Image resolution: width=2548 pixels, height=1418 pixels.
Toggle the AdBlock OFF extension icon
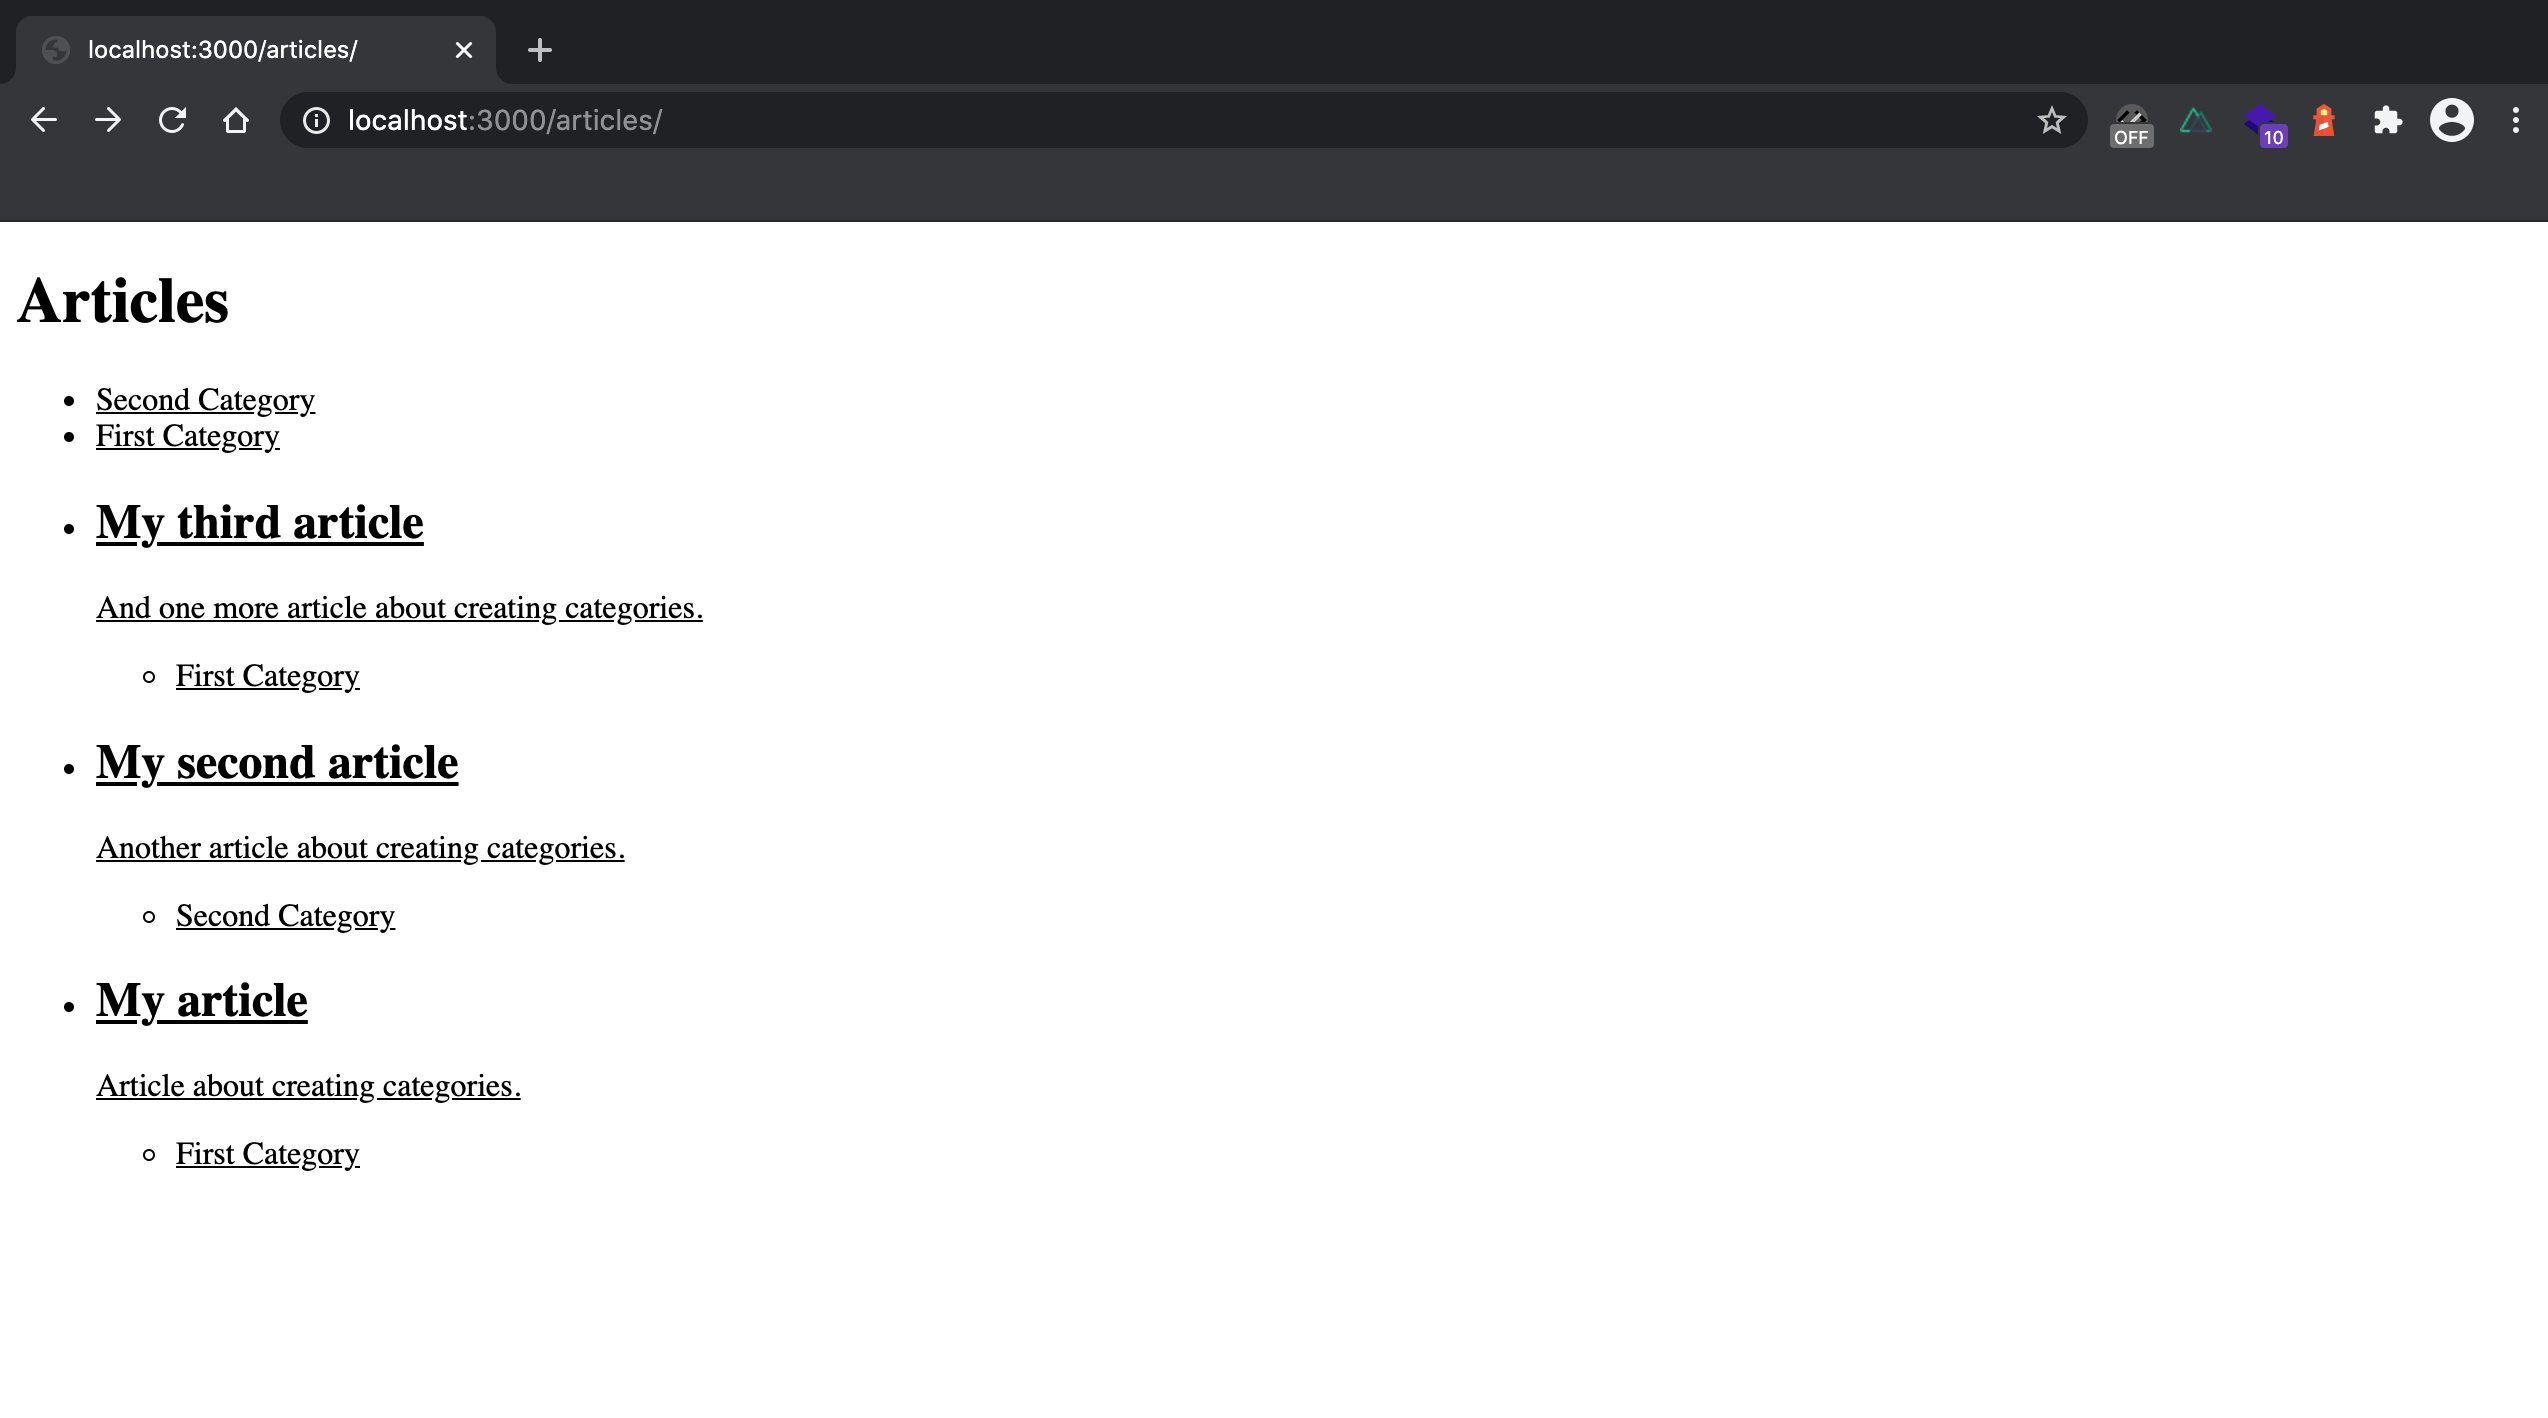(2132, 119)
